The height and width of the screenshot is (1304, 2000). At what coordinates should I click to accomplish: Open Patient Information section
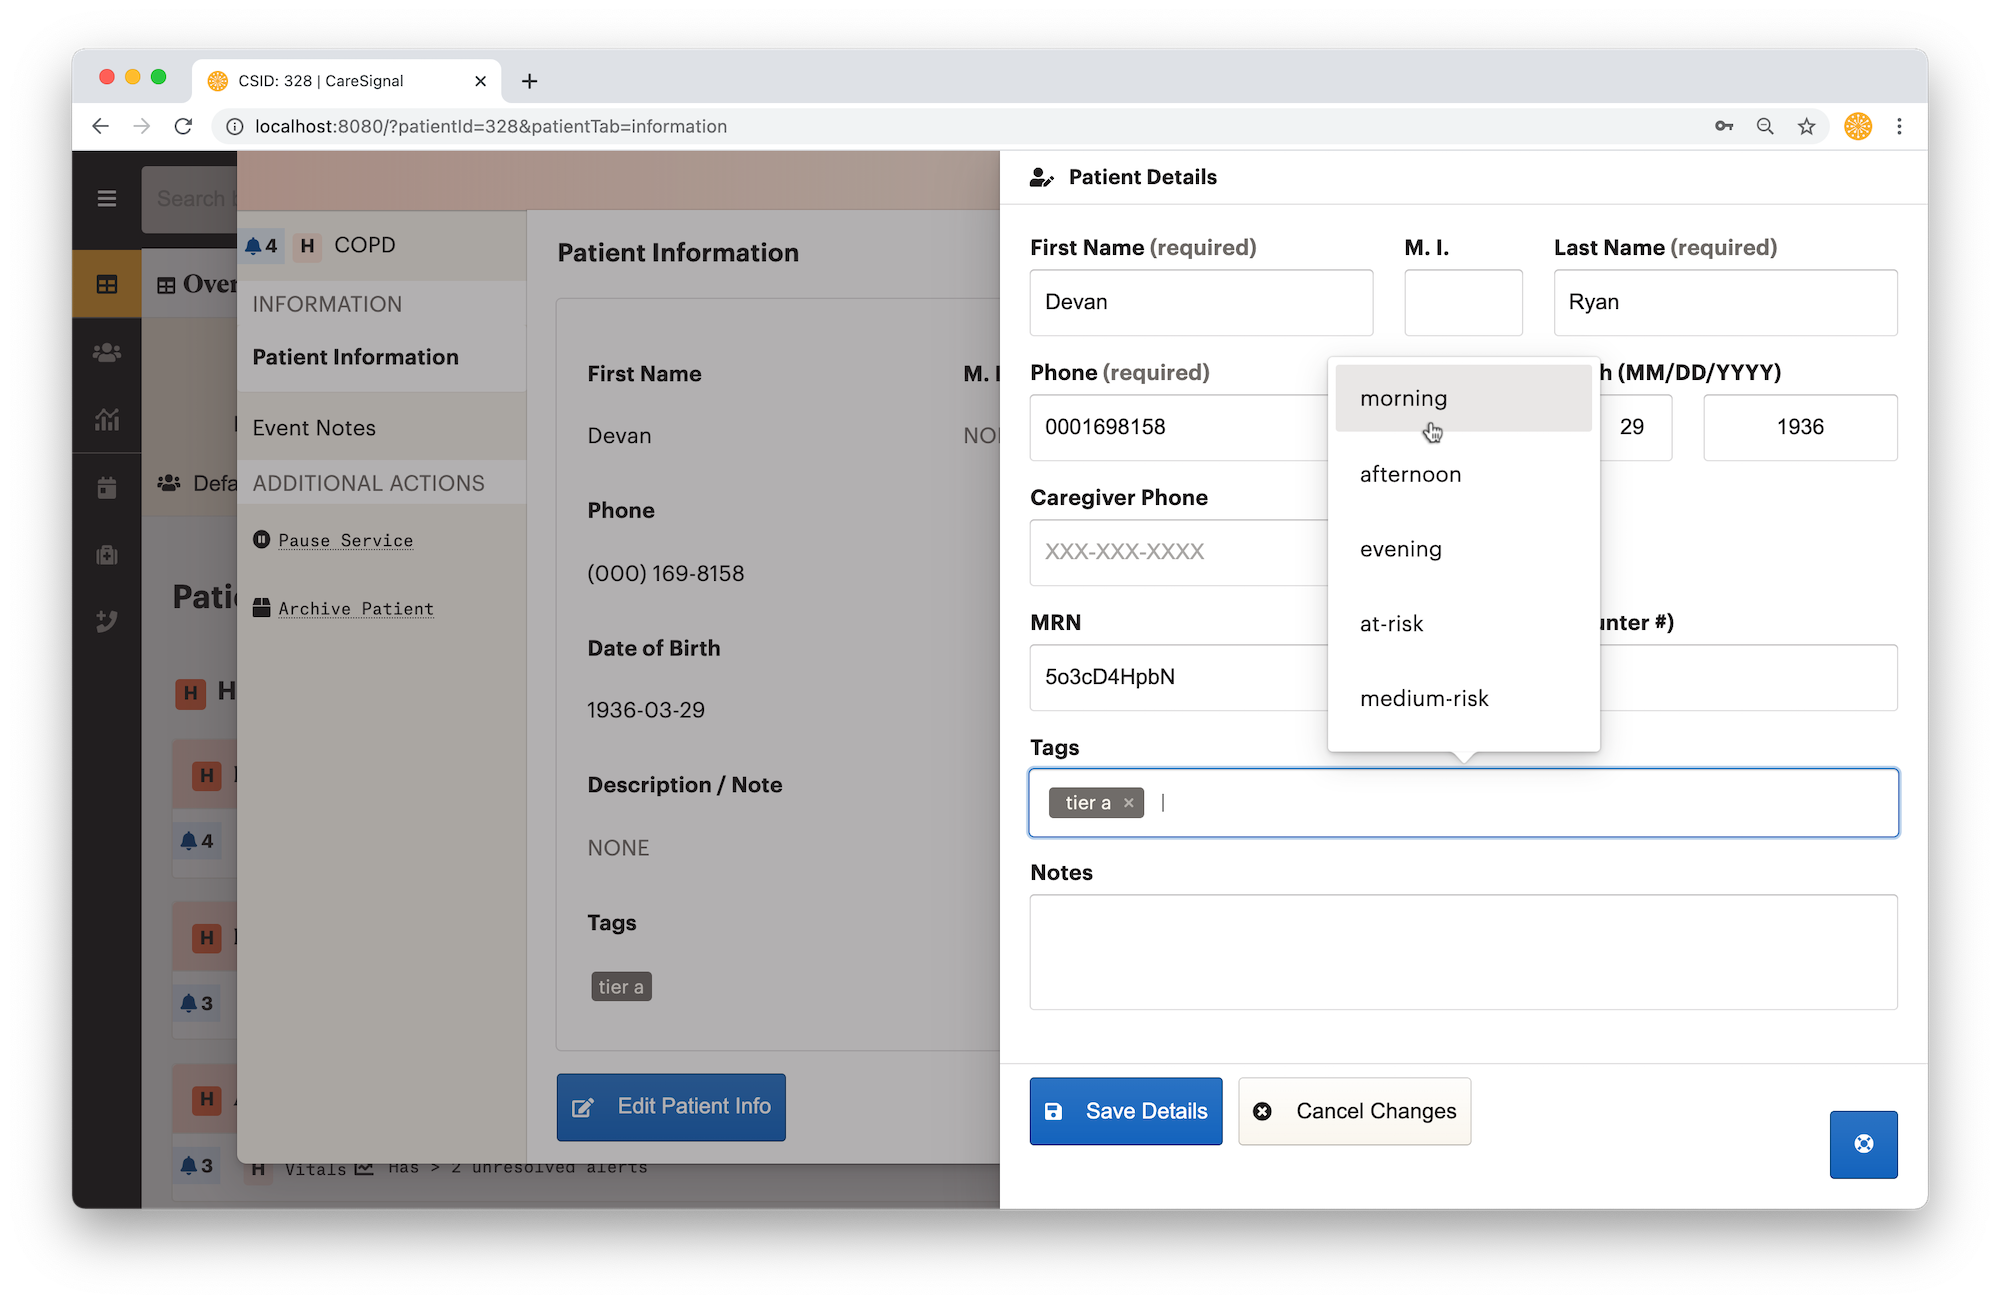382,357
